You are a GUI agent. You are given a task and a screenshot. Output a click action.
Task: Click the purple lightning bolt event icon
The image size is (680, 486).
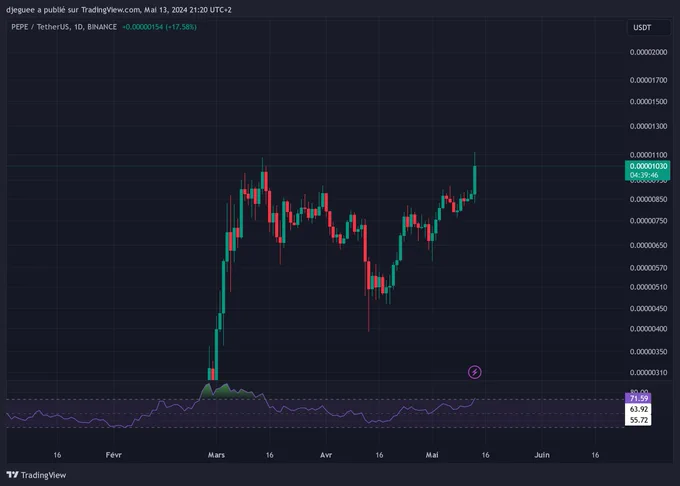point(474,372)
